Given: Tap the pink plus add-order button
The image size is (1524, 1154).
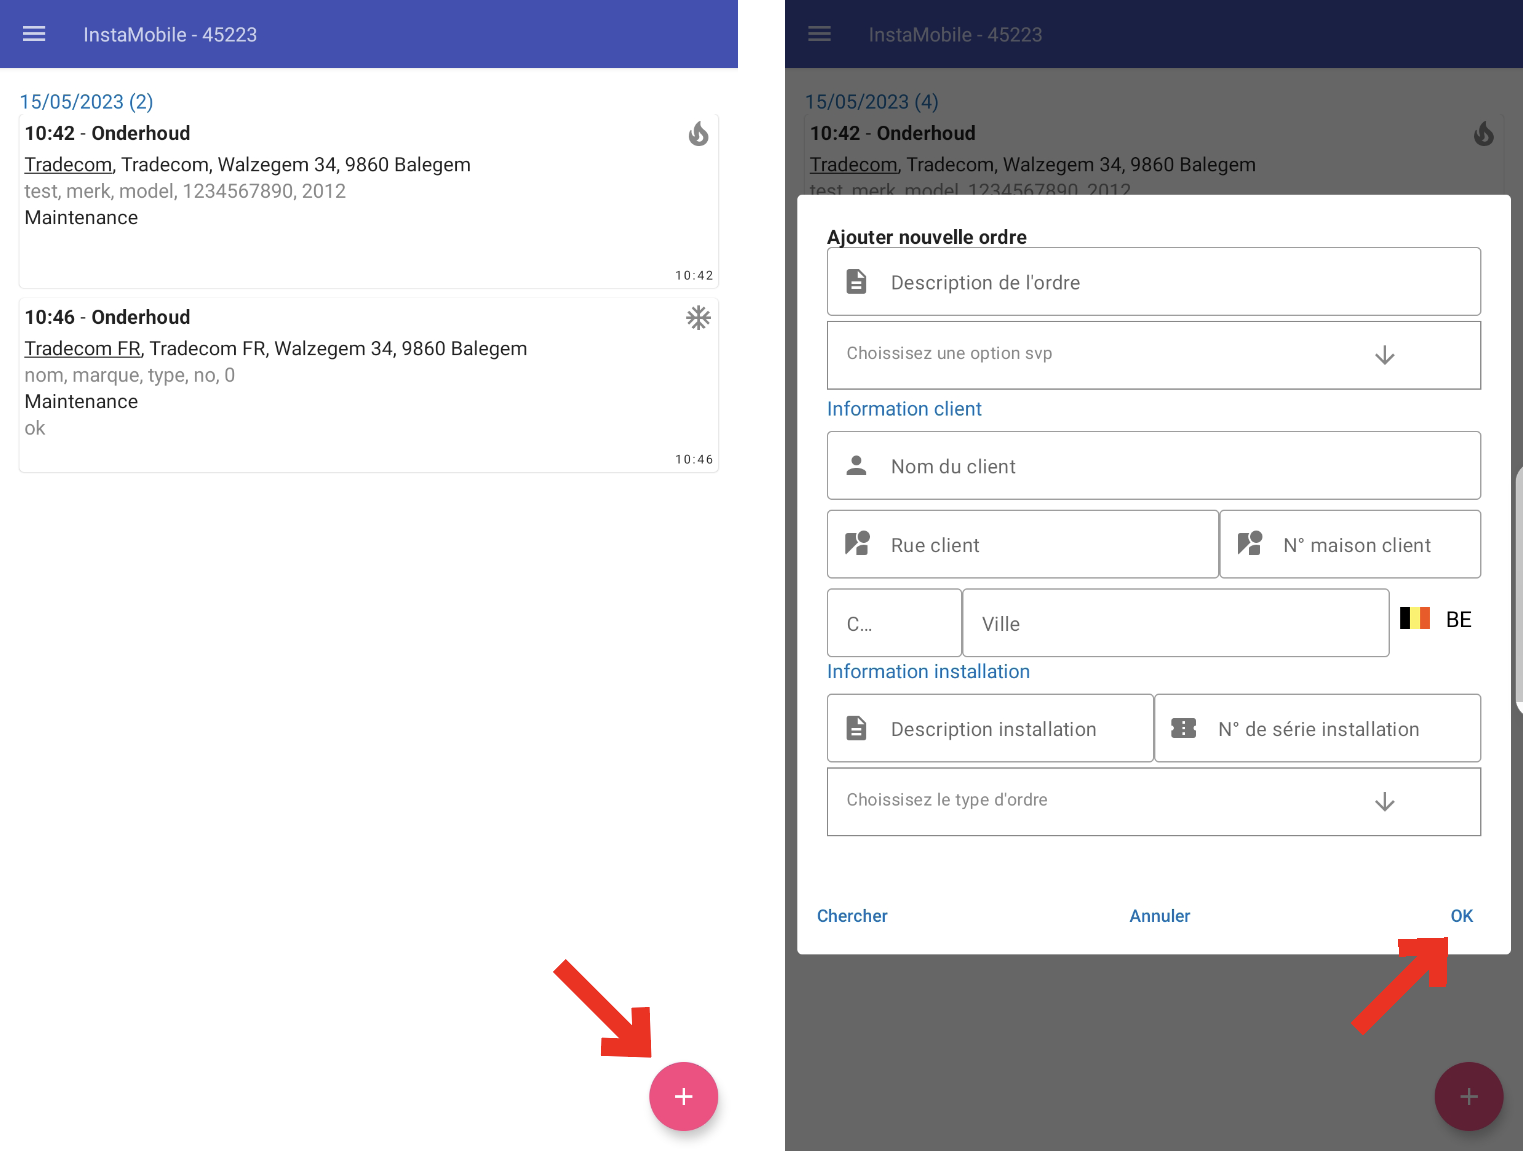Looking at the screenshot, I should pyautogui.click(x=684, y=1096).
